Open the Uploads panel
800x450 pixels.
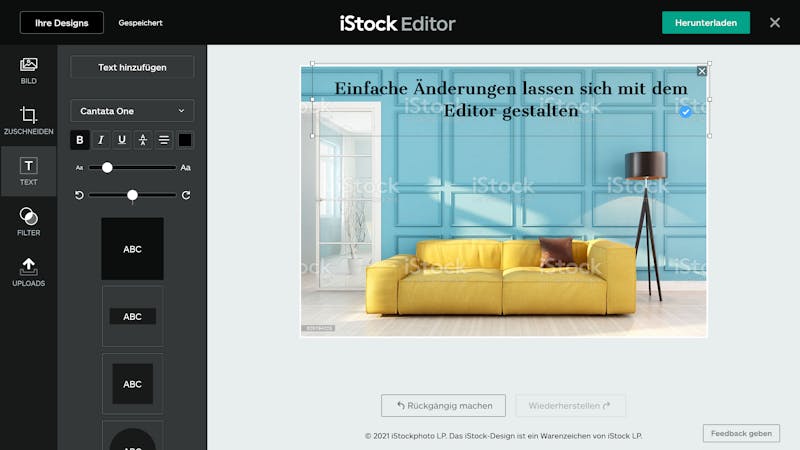click(29, 272)
